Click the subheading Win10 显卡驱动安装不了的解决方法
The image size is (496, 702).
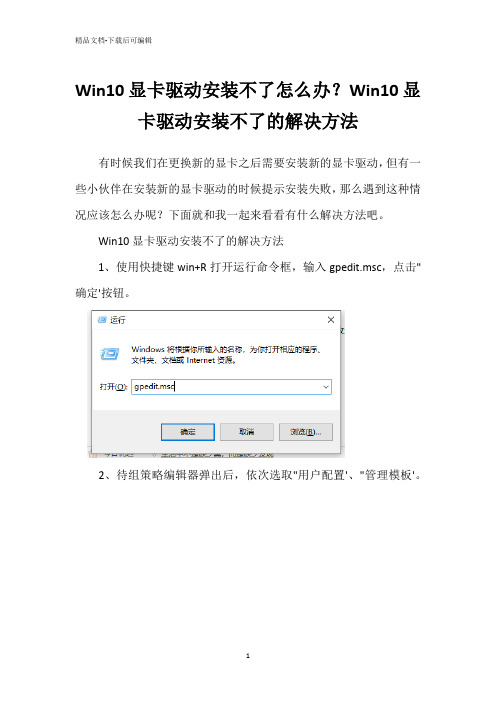coord(191,241)
